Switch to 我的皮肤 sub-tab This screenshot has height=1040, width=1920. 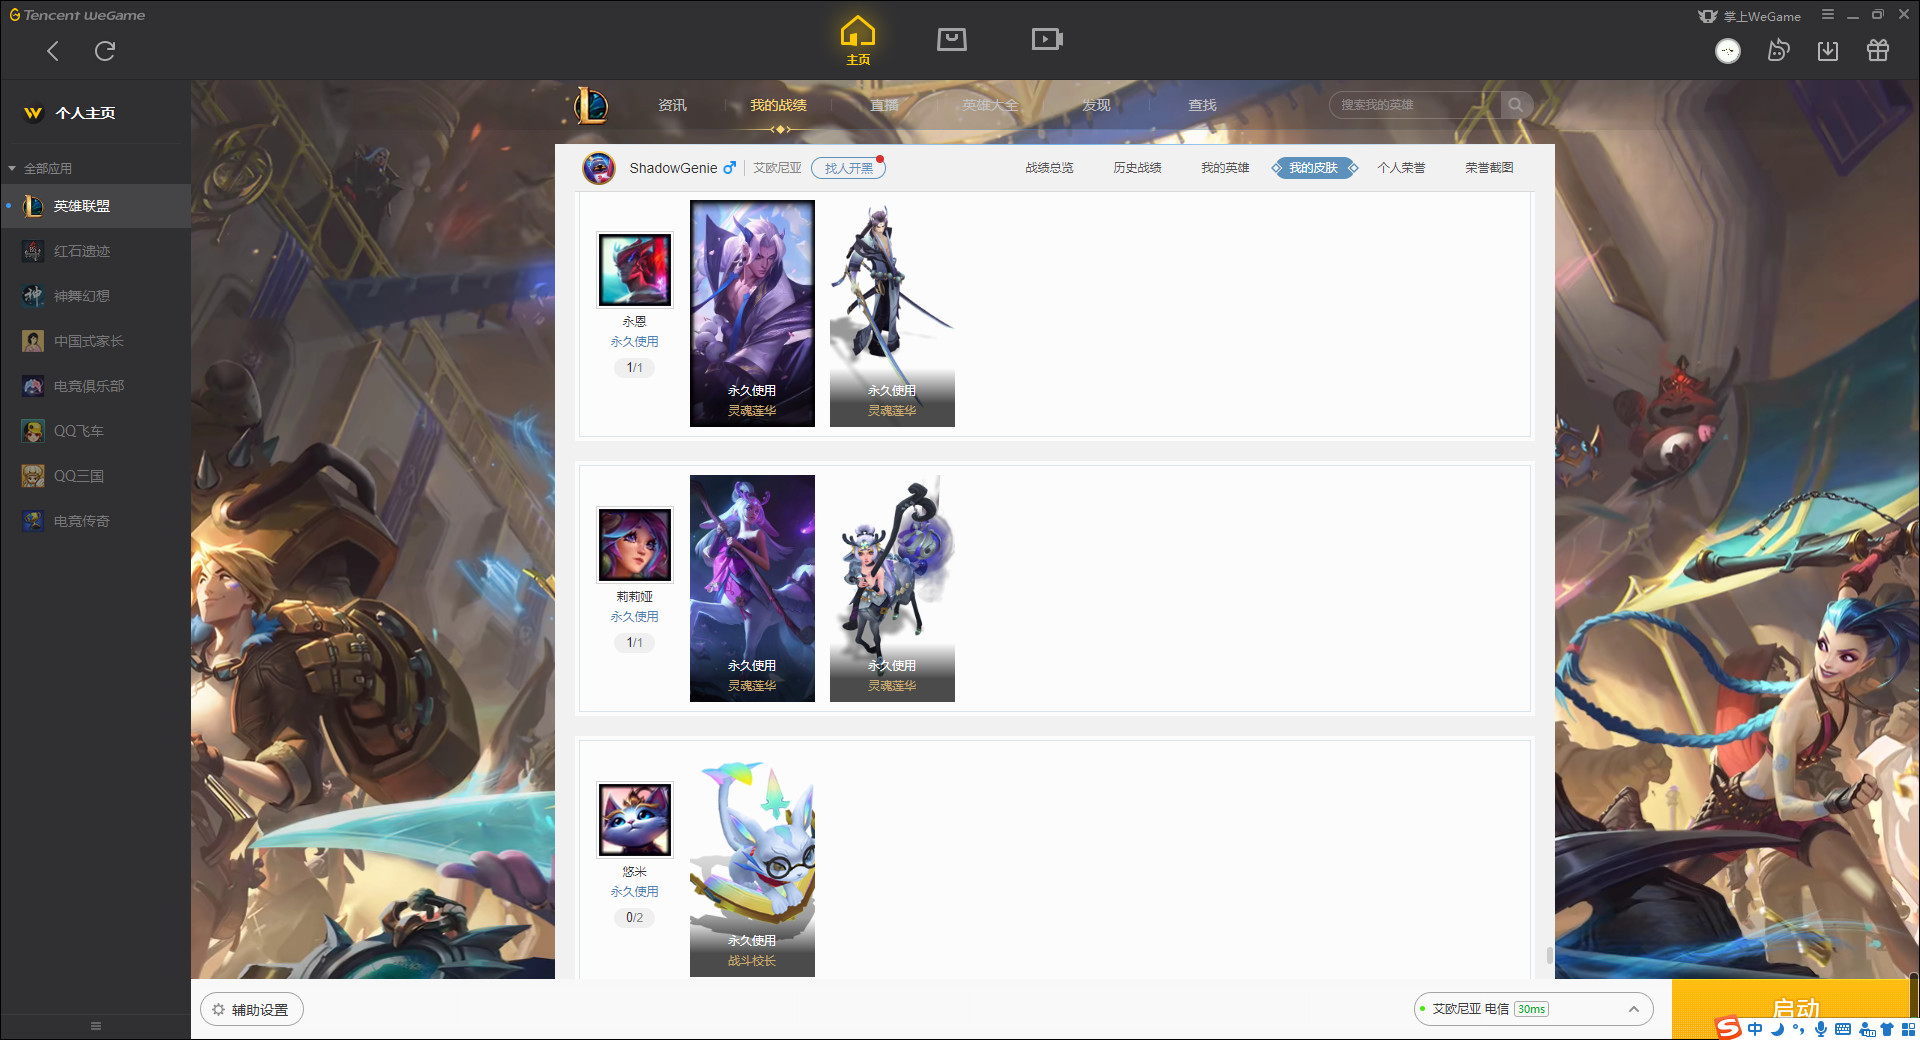click(x=1313, y=168)
